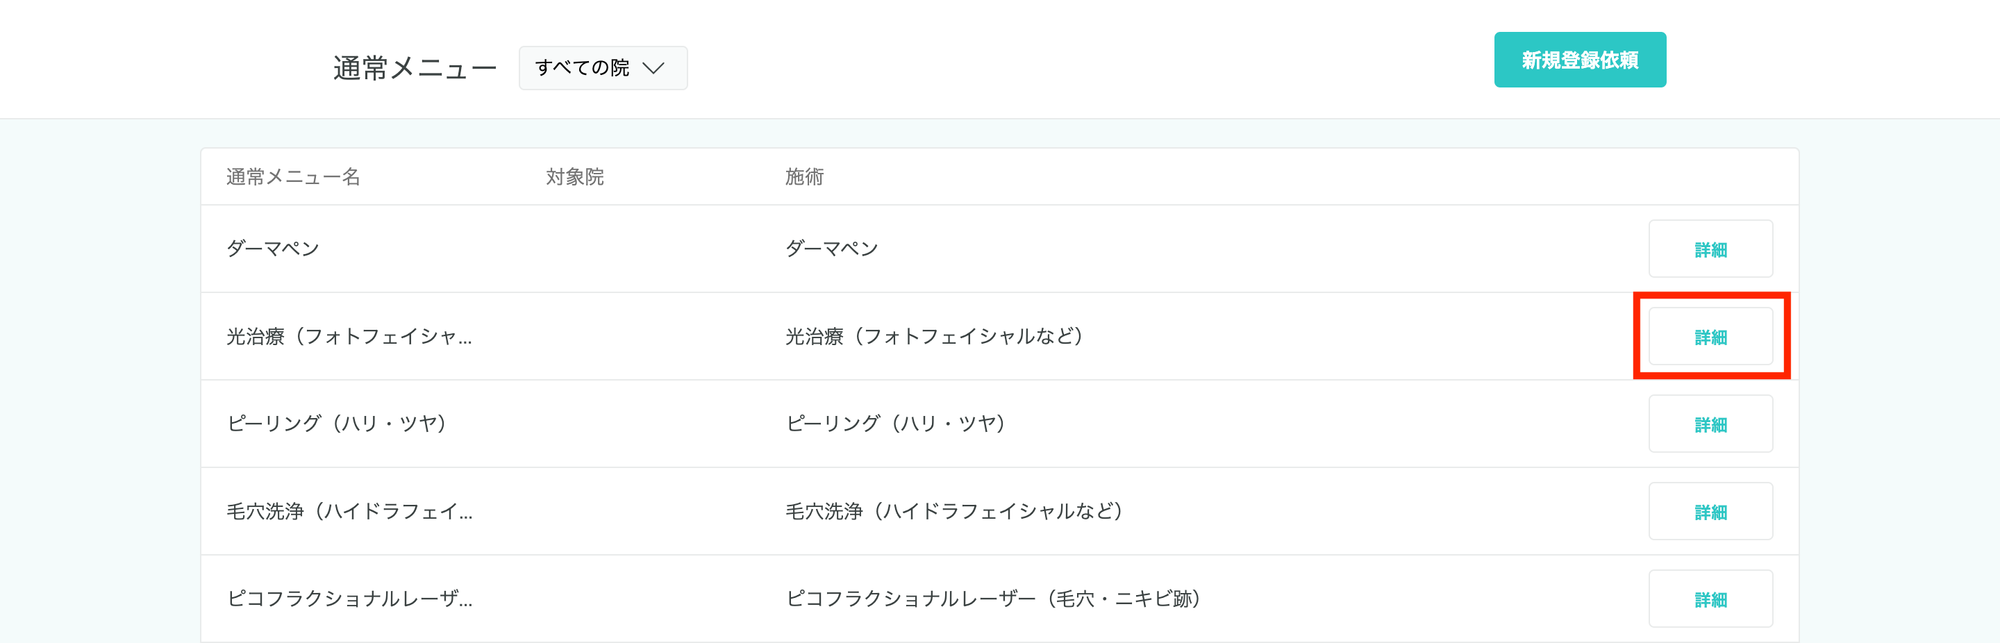Screen dimensions: 2000x643
Task: Open 詳細 for the 毛穴洗浄 row
Action: 1710,512
